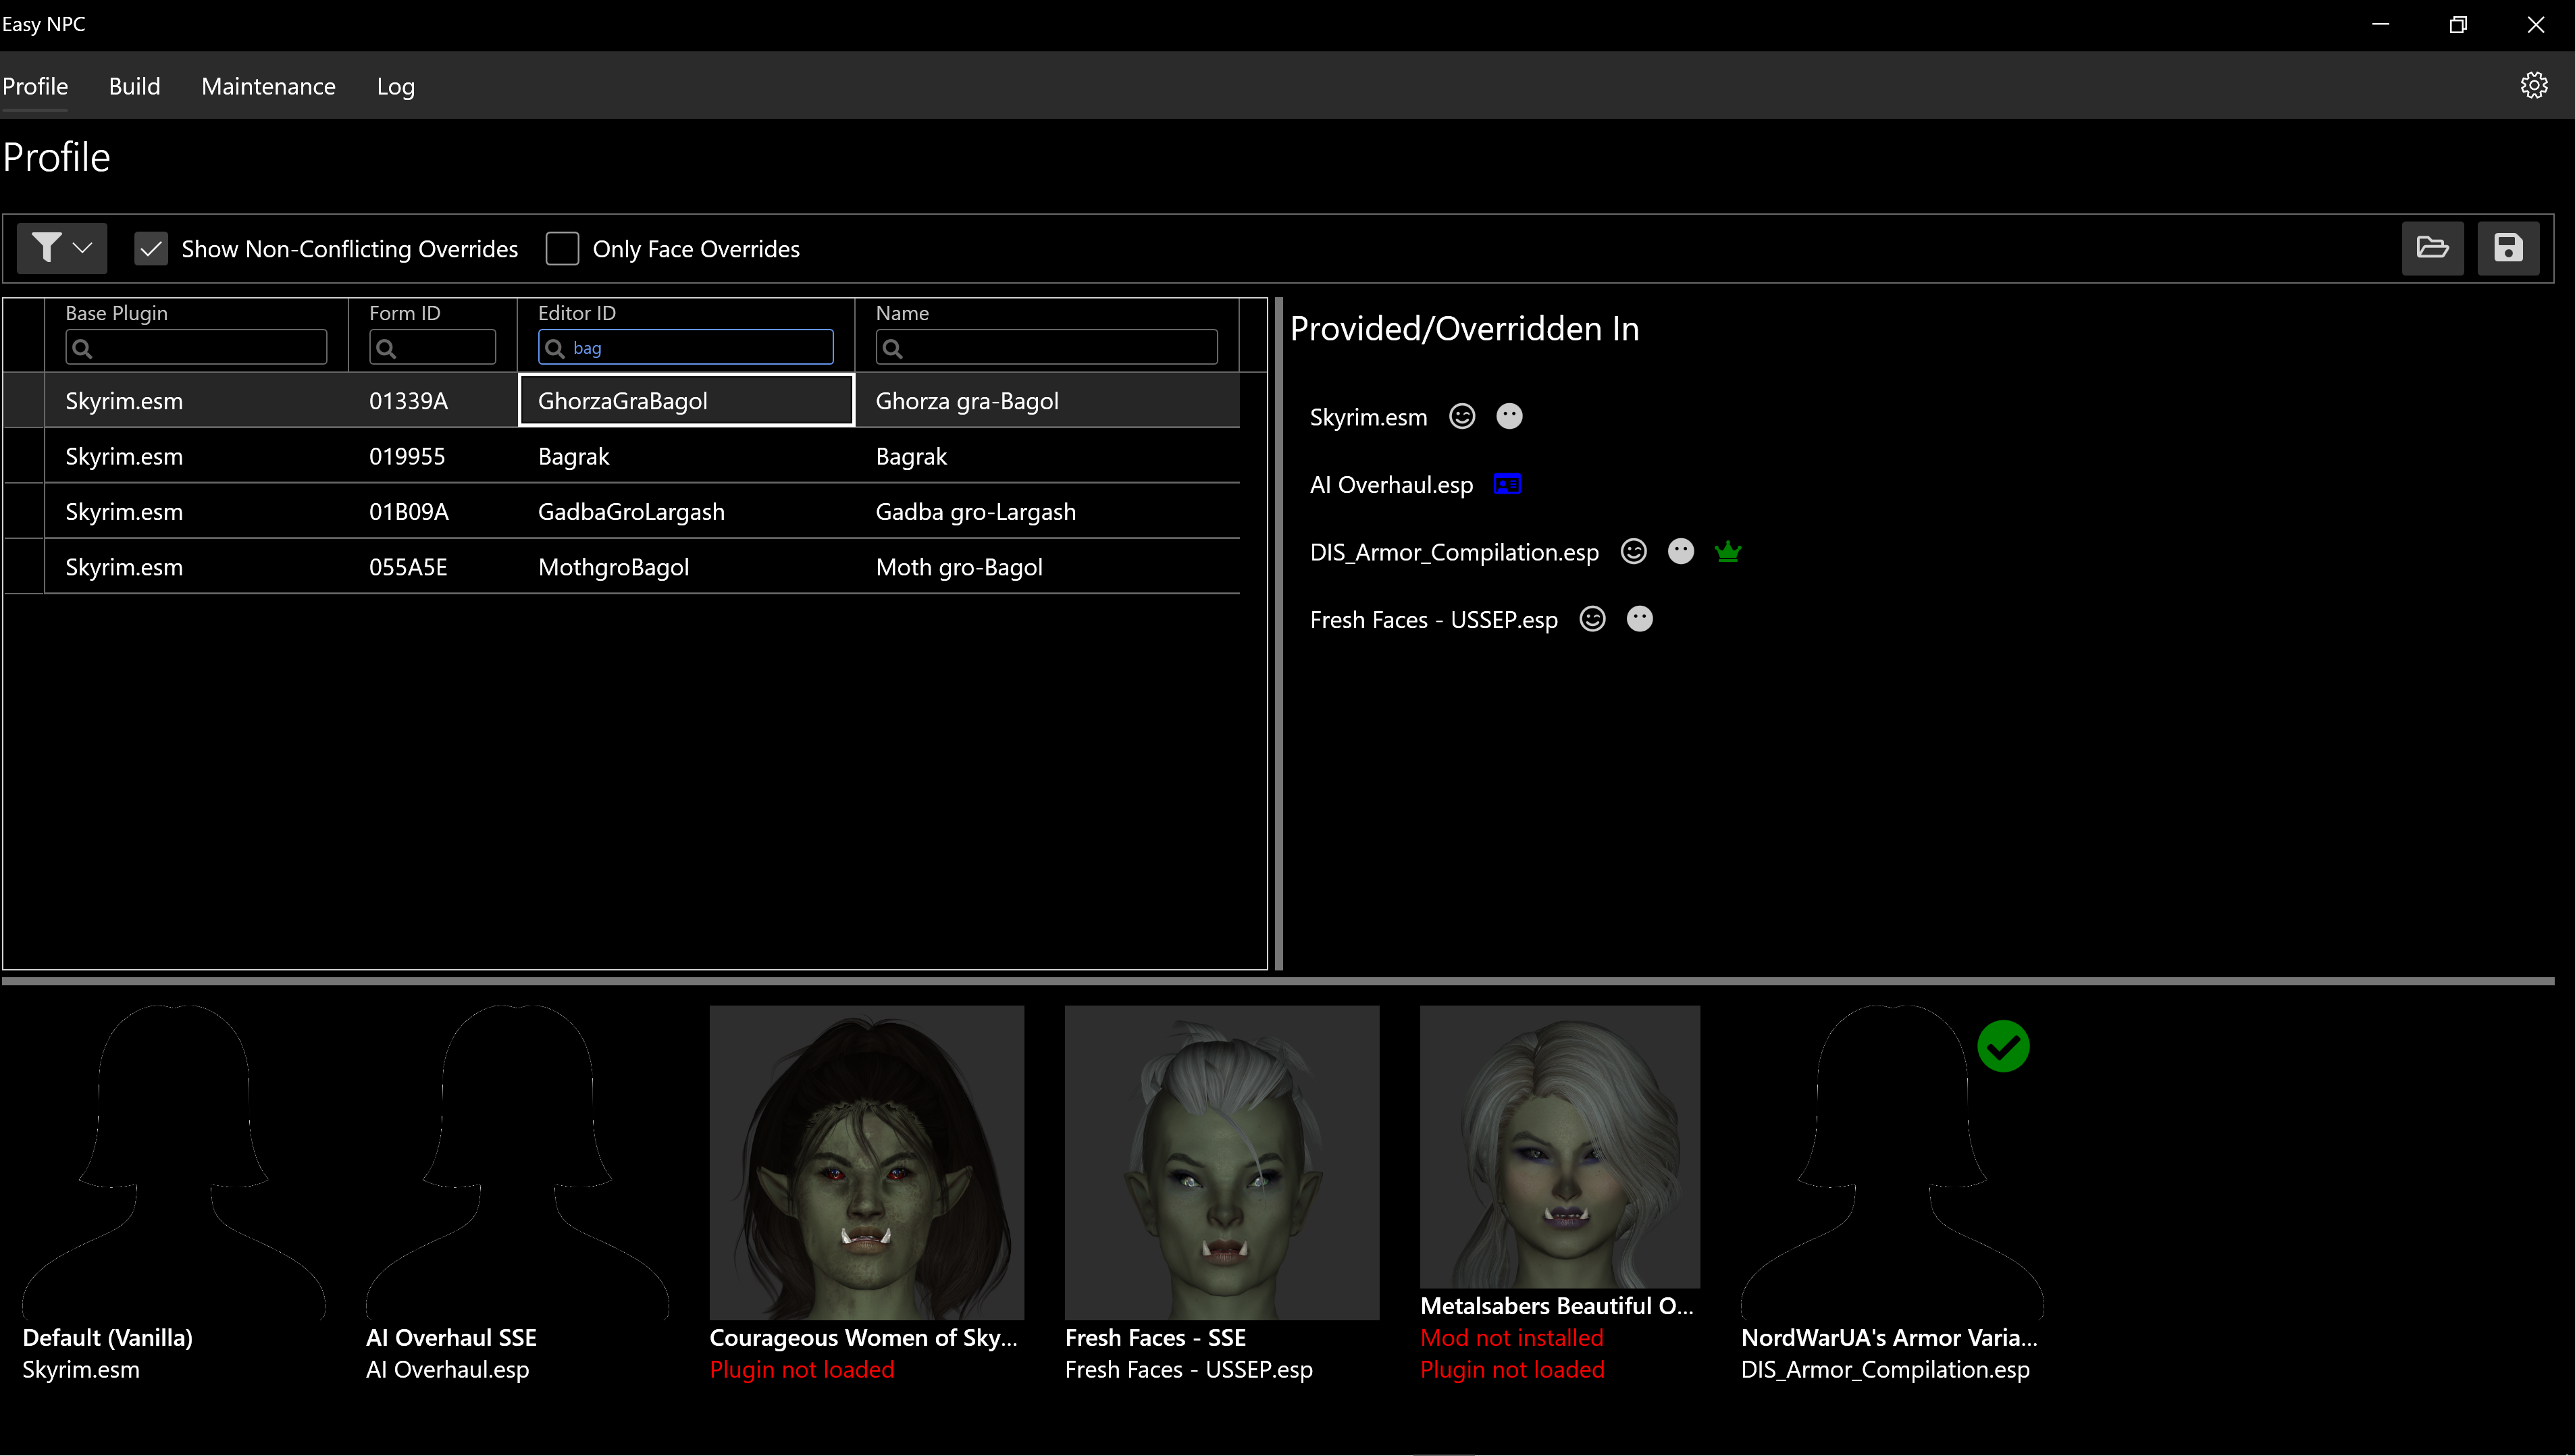
Task: Click the save profile disk icon
Action: (x=2507, y=248)
